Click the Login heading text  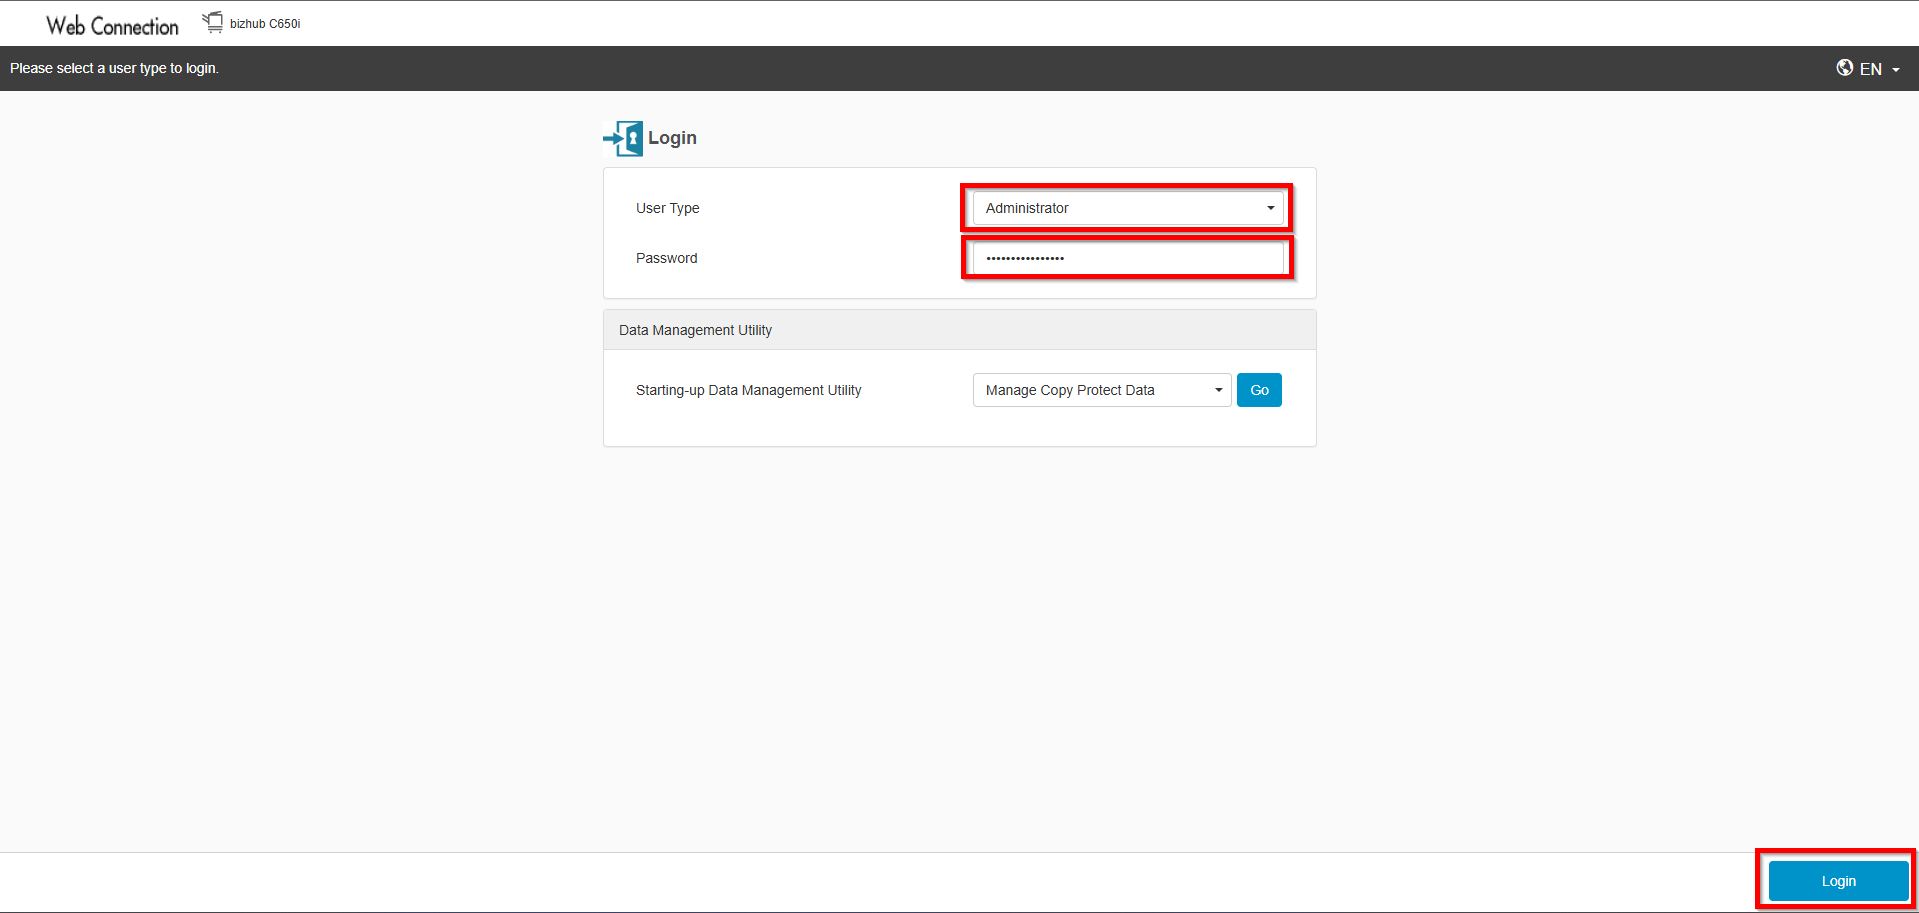click(x=672, y=138)
